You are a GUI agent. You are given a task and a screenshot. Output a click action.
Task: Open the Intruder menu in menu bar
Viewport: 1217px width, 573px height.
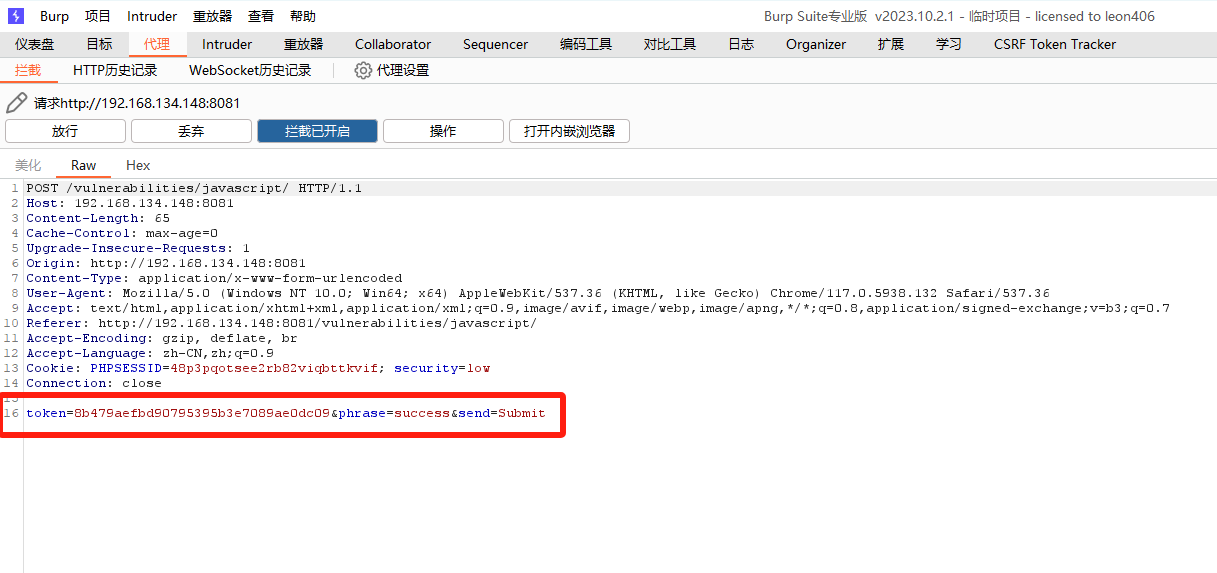(152, 16)
